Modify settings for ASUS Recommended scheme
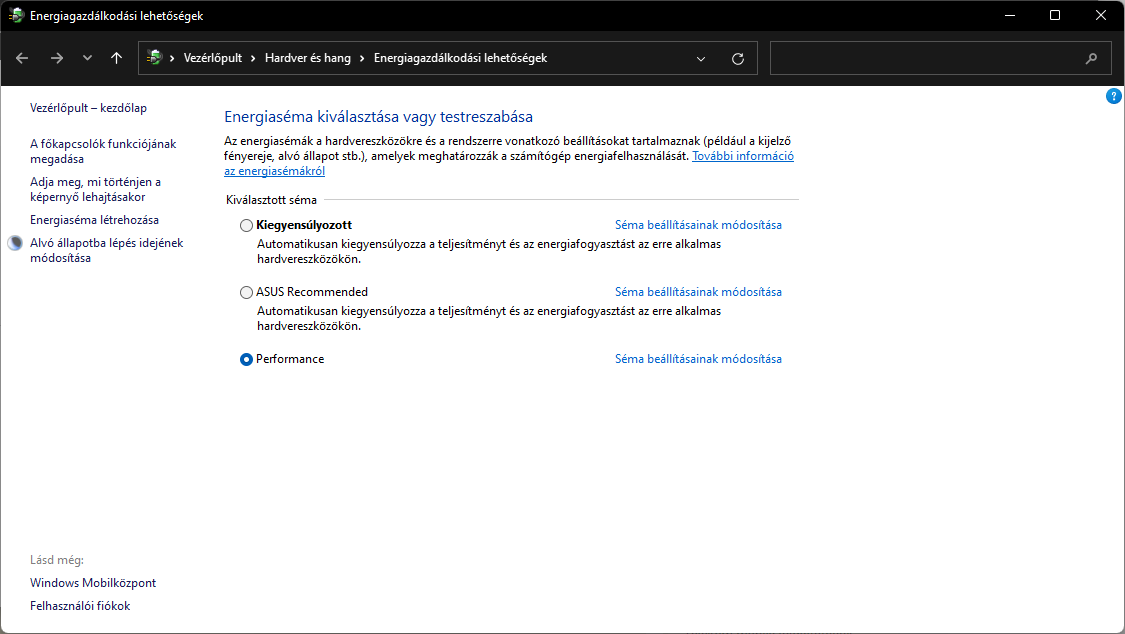The width and height of the screenshot is (1125, 634). pos(698,292)
